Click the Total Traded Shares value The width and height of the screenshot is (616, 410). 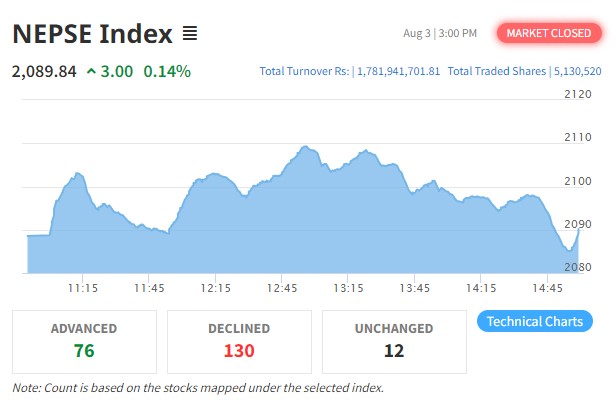coord(578,71)
